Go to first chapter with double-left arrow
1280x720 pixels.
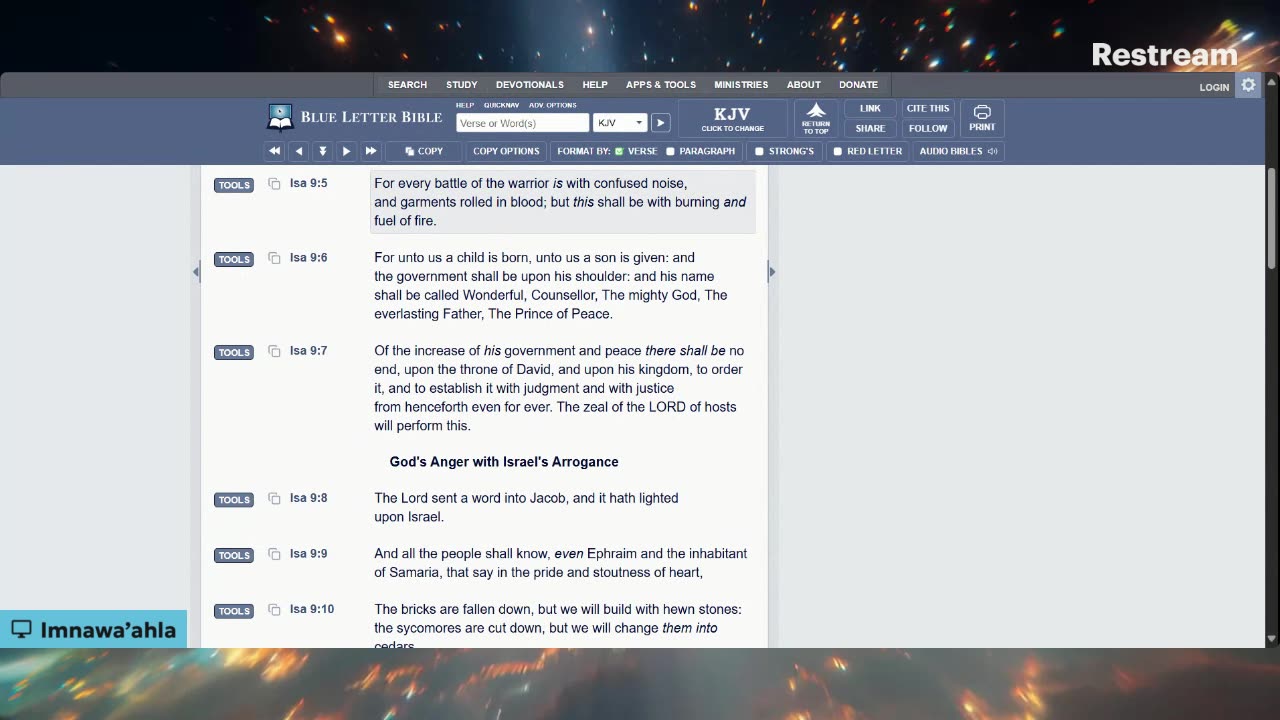click(x=274, y=151)
